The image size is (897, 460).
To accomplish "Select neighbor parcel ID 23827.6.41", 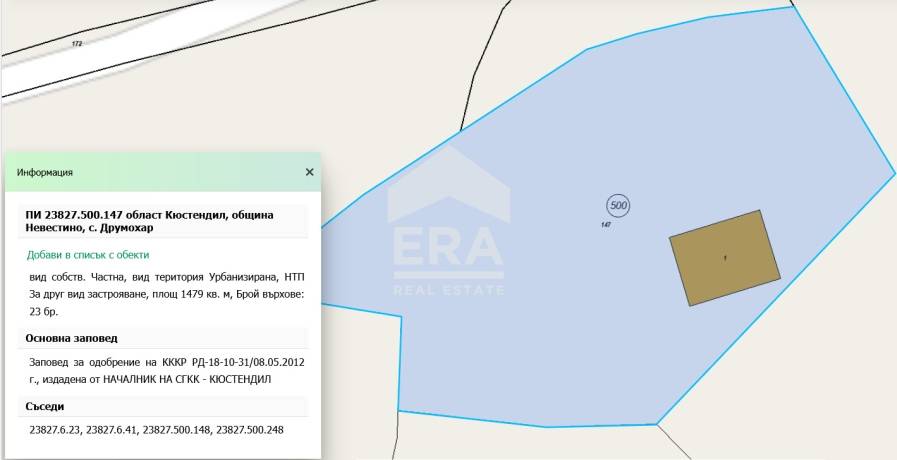I will coord(112,430).
